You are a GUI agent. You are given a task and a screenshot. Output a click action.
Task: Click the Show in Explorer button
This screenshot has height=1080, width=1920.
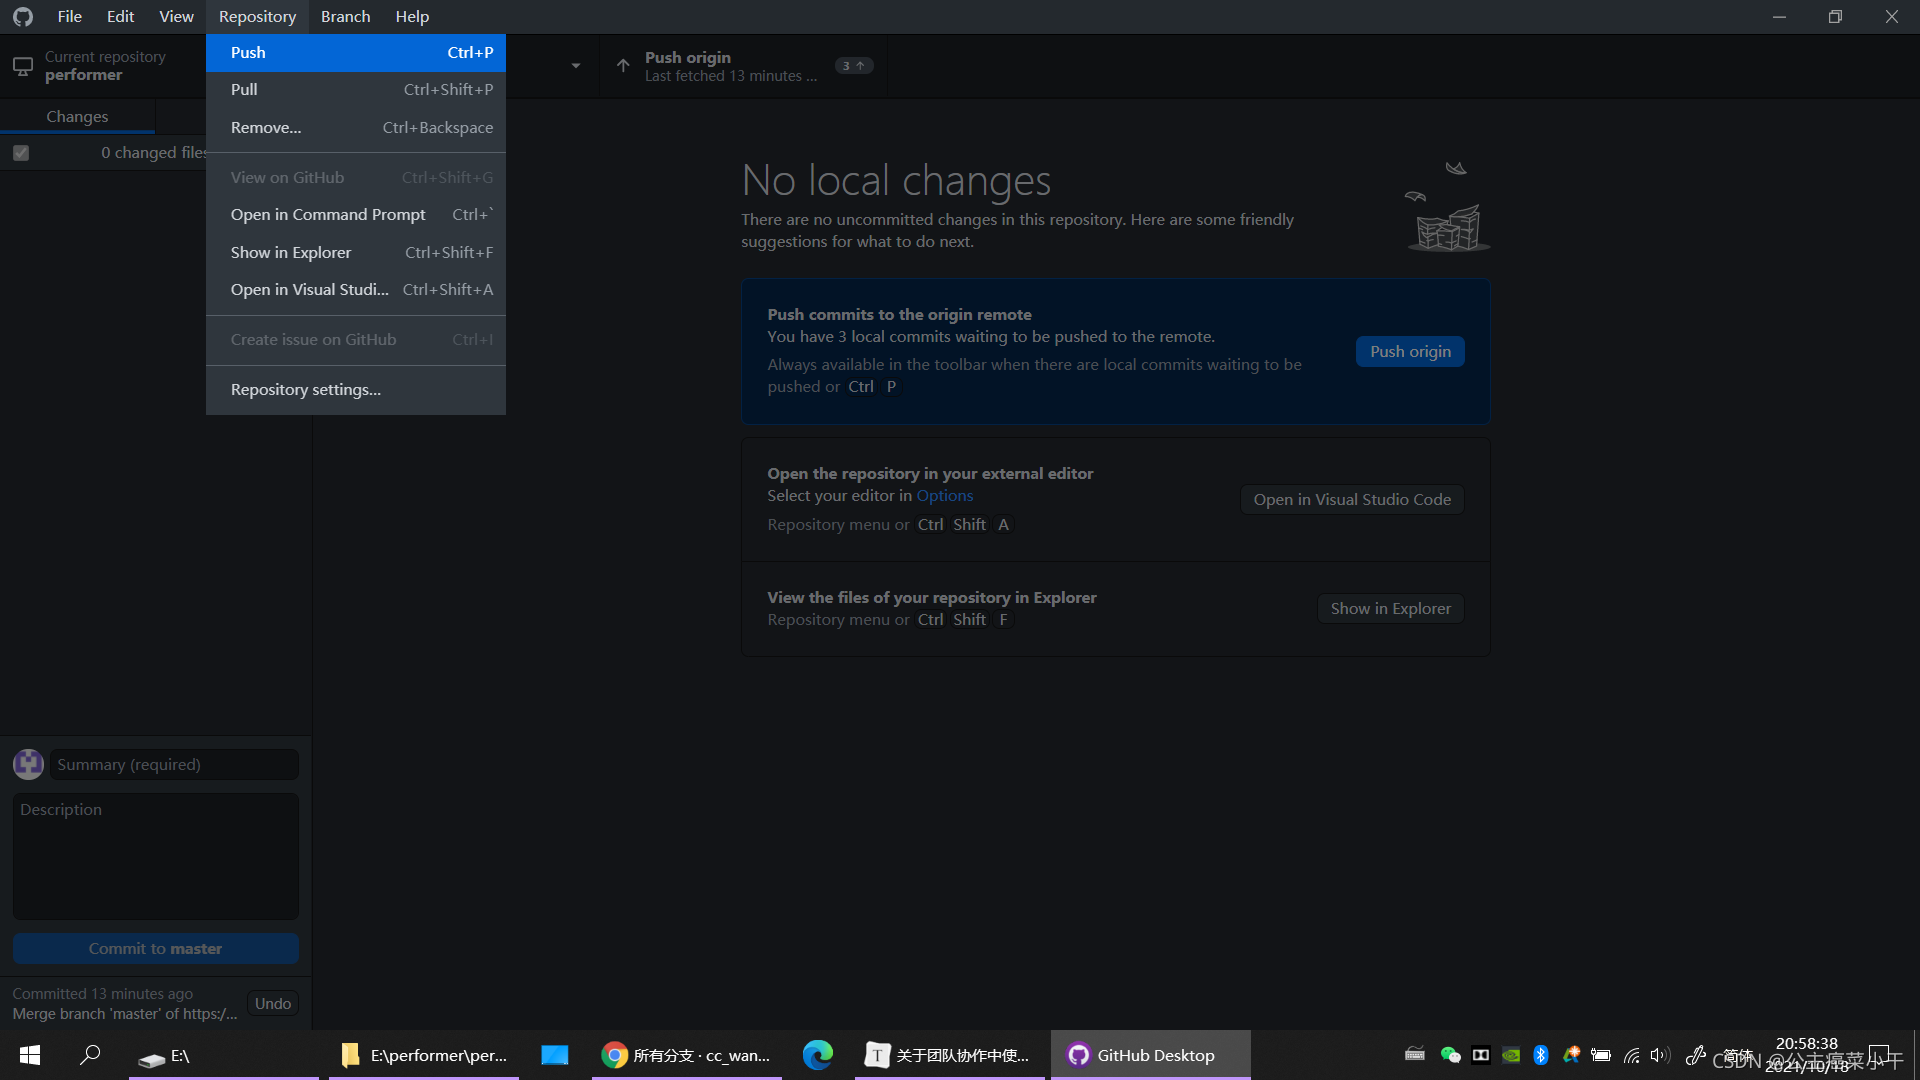click(x=1390, y=609)
